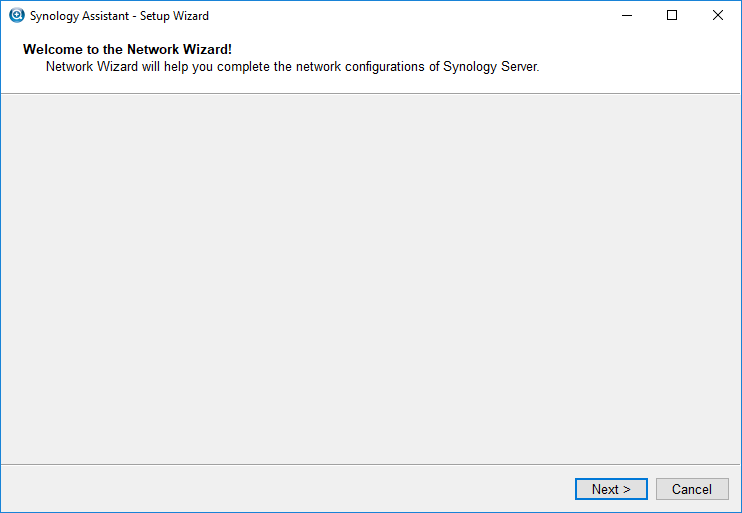Click the separator line above the Next button
Image resolution: width=742 pixels, height=513 pixels.
[371, 464]
